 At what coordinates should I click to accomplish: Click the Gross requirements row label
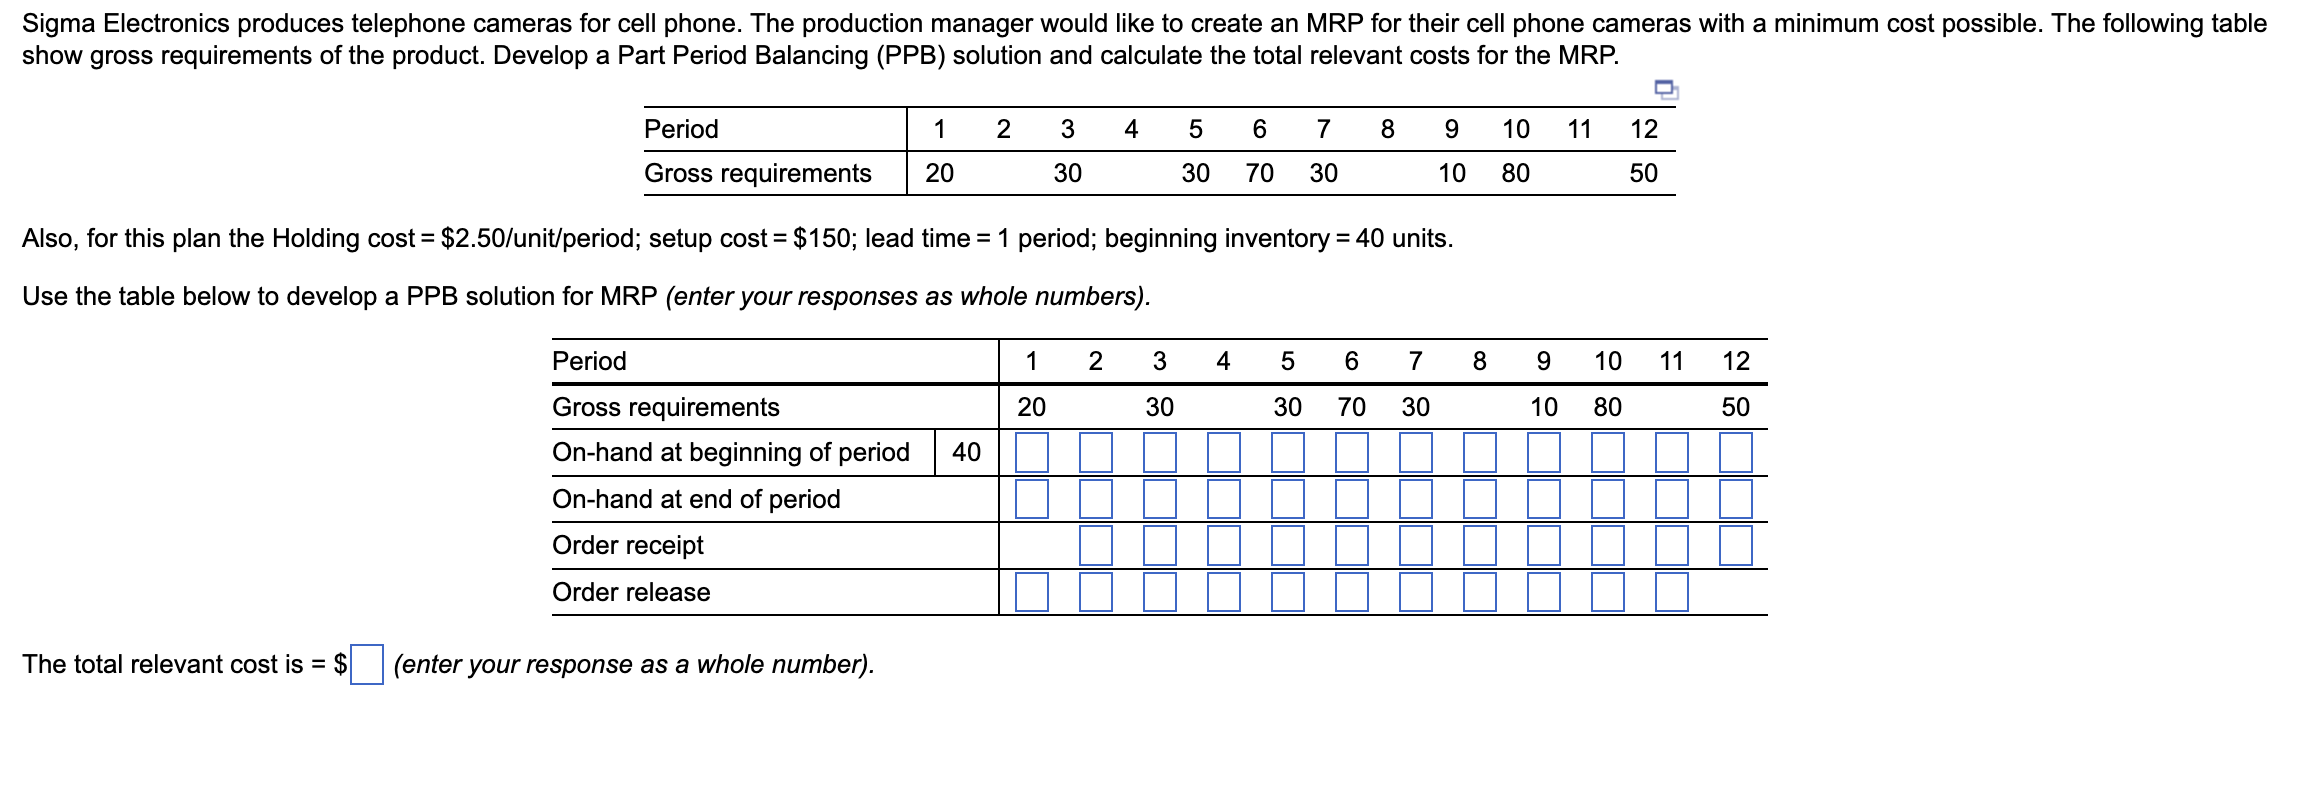click(665, 407)
